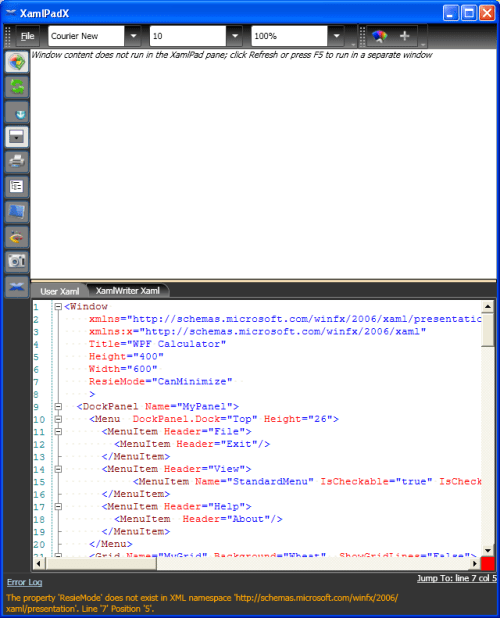Viewport: 500px width, 618px height.
Task: Click the plus icon in top toolbar
Action: 405,36
